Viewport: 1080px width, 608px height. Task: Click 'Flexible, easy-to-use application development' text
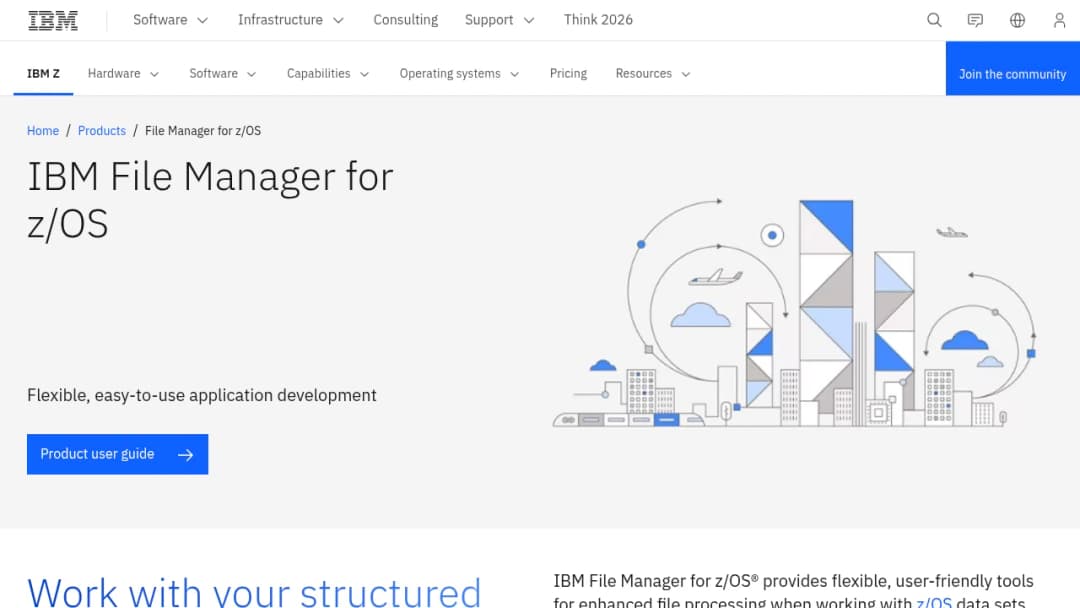click(202, 395)
